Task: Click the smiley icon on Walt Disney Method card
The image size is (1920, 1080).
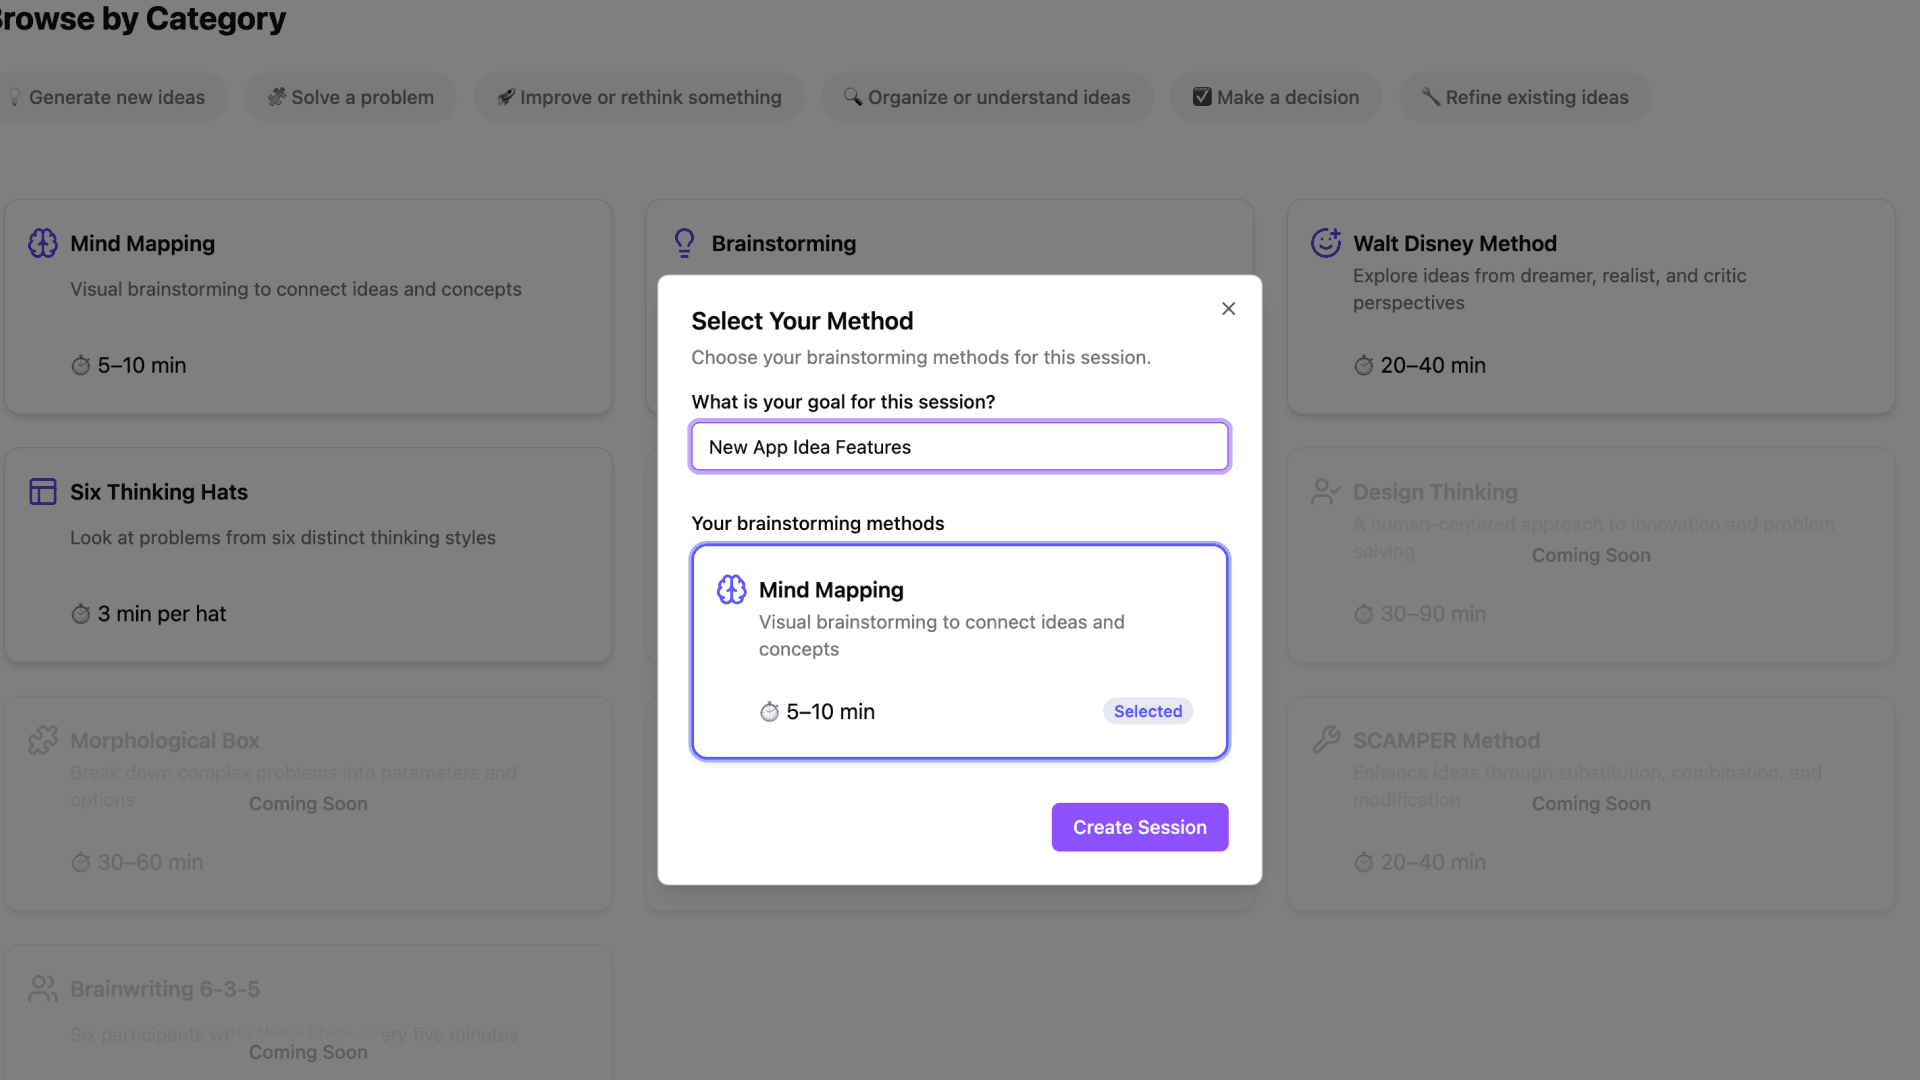Action: (1326, 242)
